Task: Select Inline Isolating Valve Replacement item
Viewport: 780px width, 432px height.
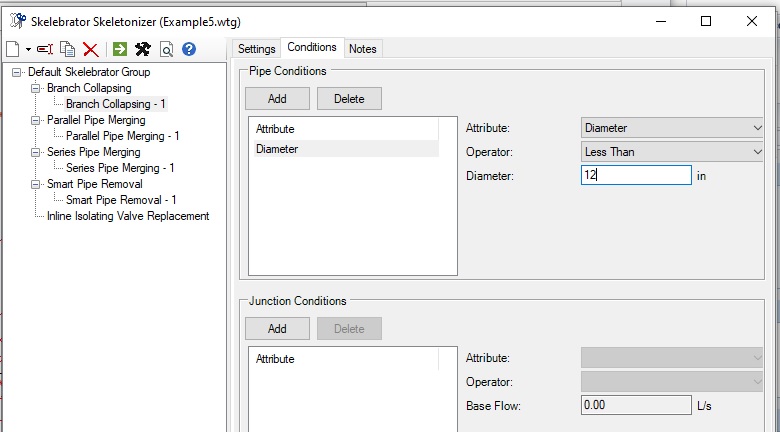Action: [128, 216]
